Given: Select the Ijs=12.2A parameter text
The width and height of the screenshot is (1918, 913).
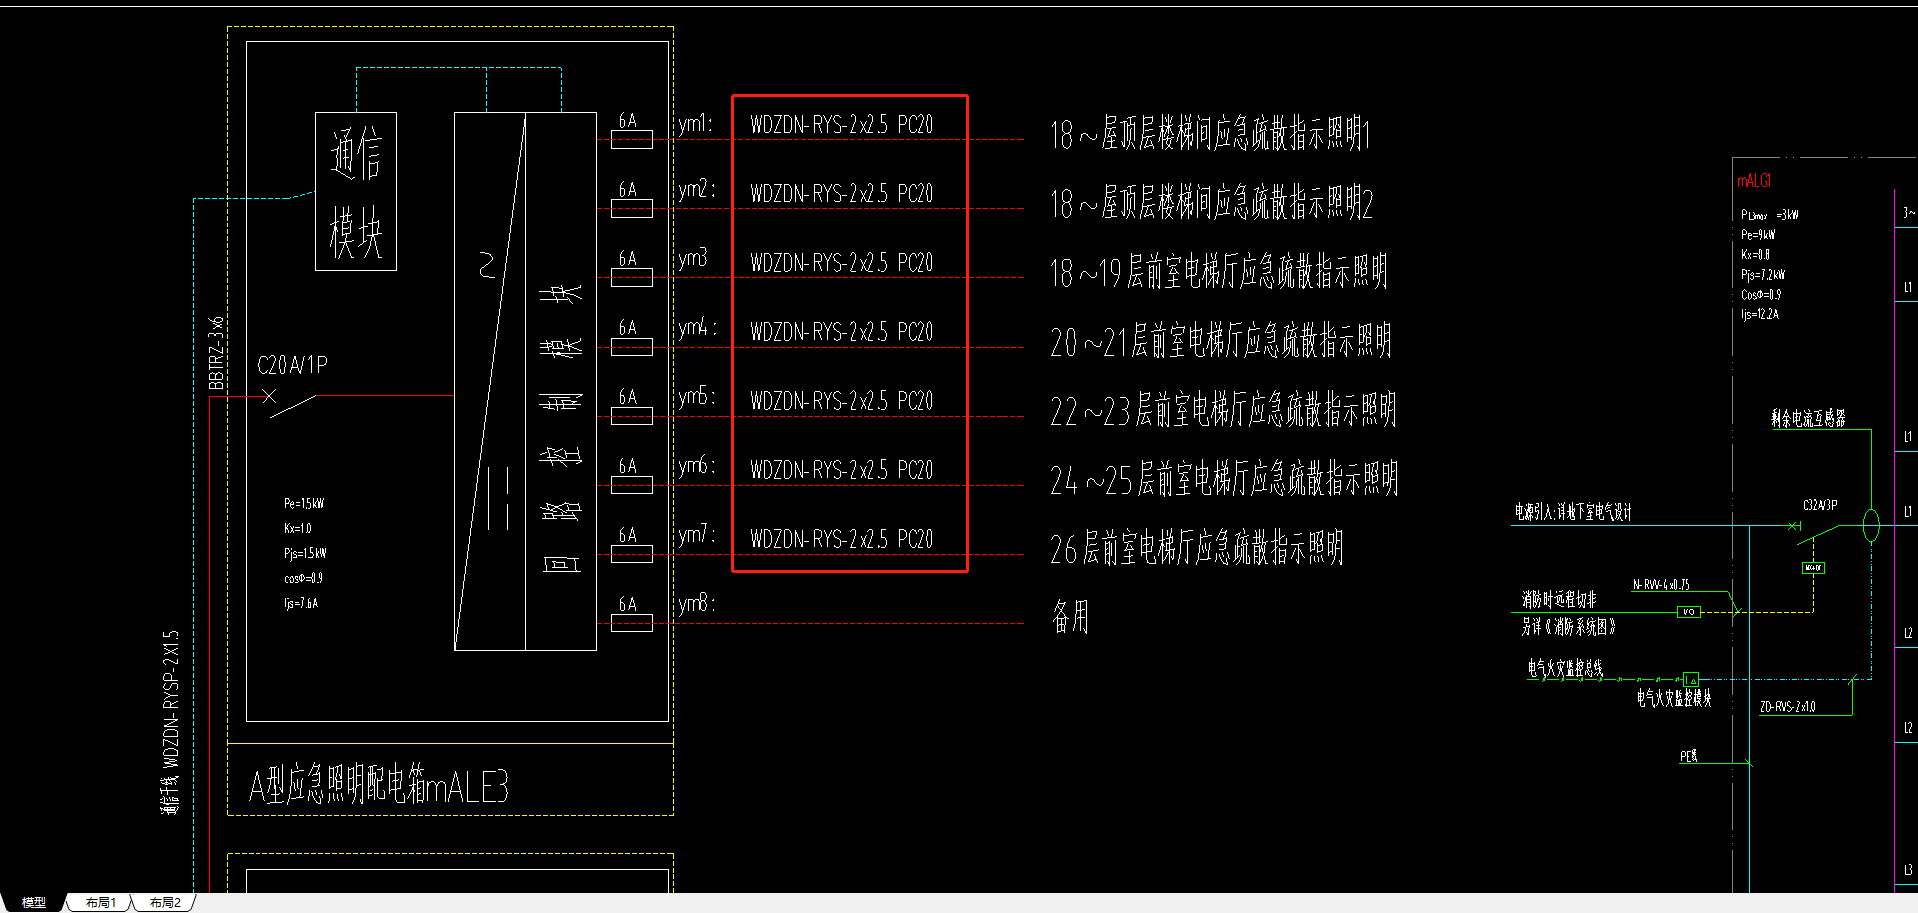Looking at the screenshot, I should coord(1760,314).
